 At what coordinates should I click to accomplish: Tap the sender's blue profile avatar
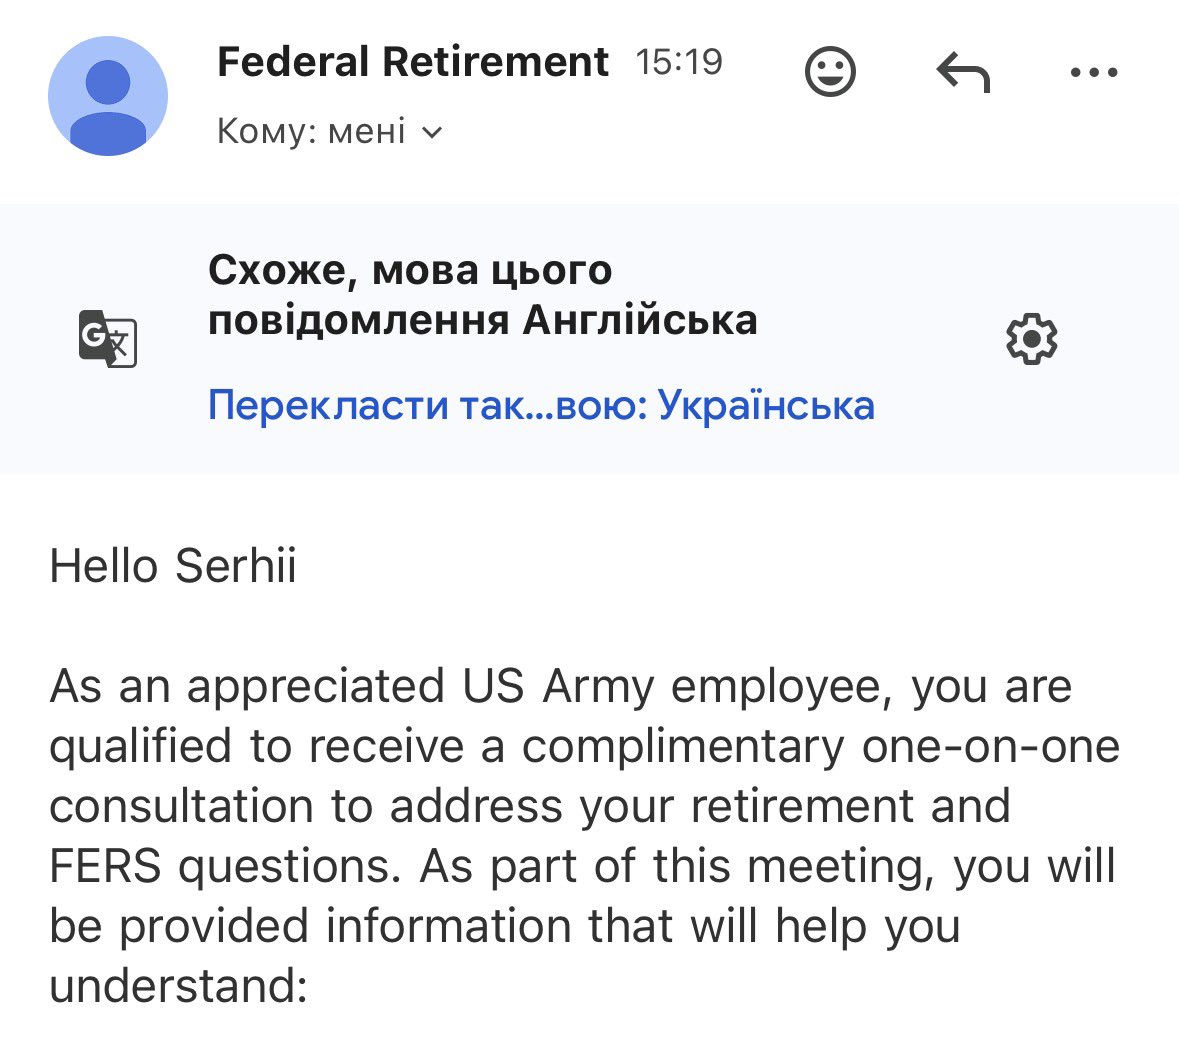[108, 96]
